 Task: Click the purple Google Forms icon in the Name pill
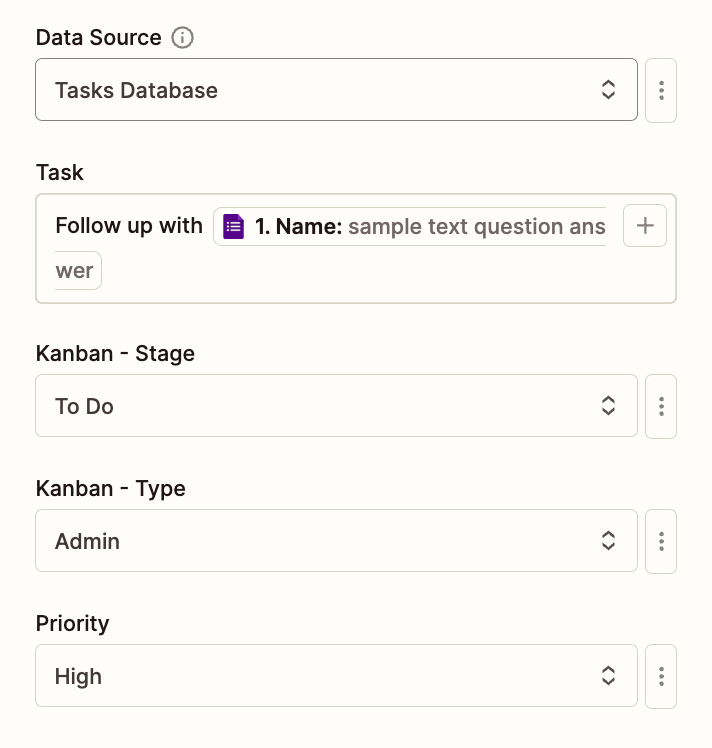click(234, 227)
